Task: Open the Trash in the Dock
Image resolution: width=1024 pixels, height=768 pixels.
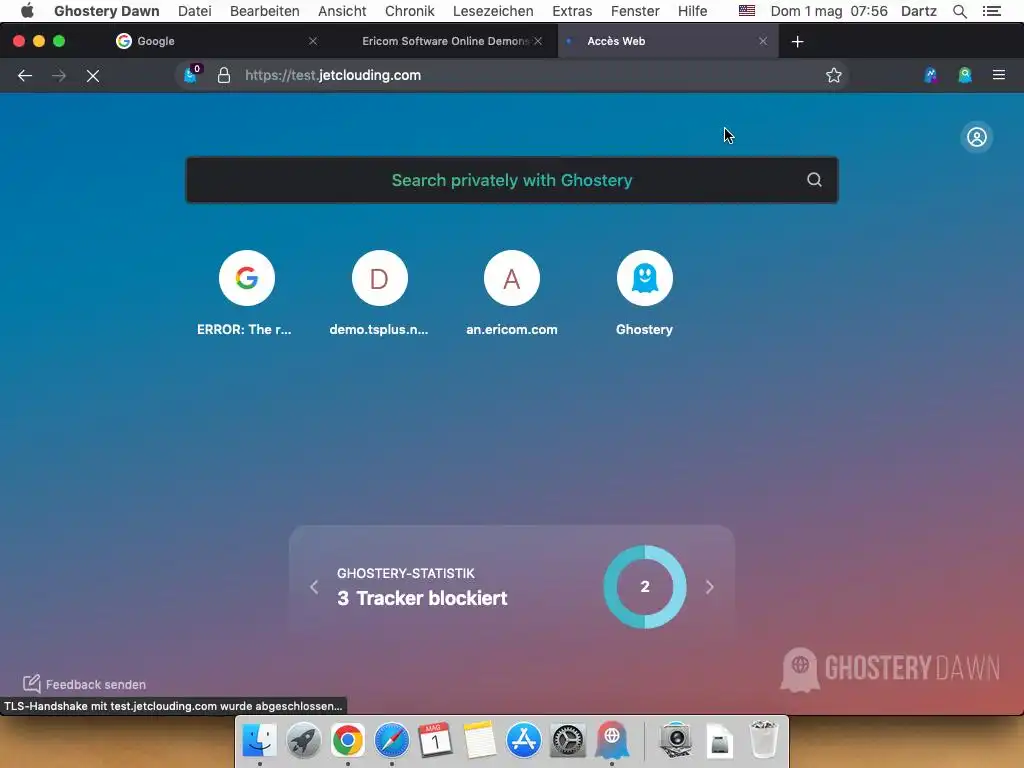Action: (763, 740)
